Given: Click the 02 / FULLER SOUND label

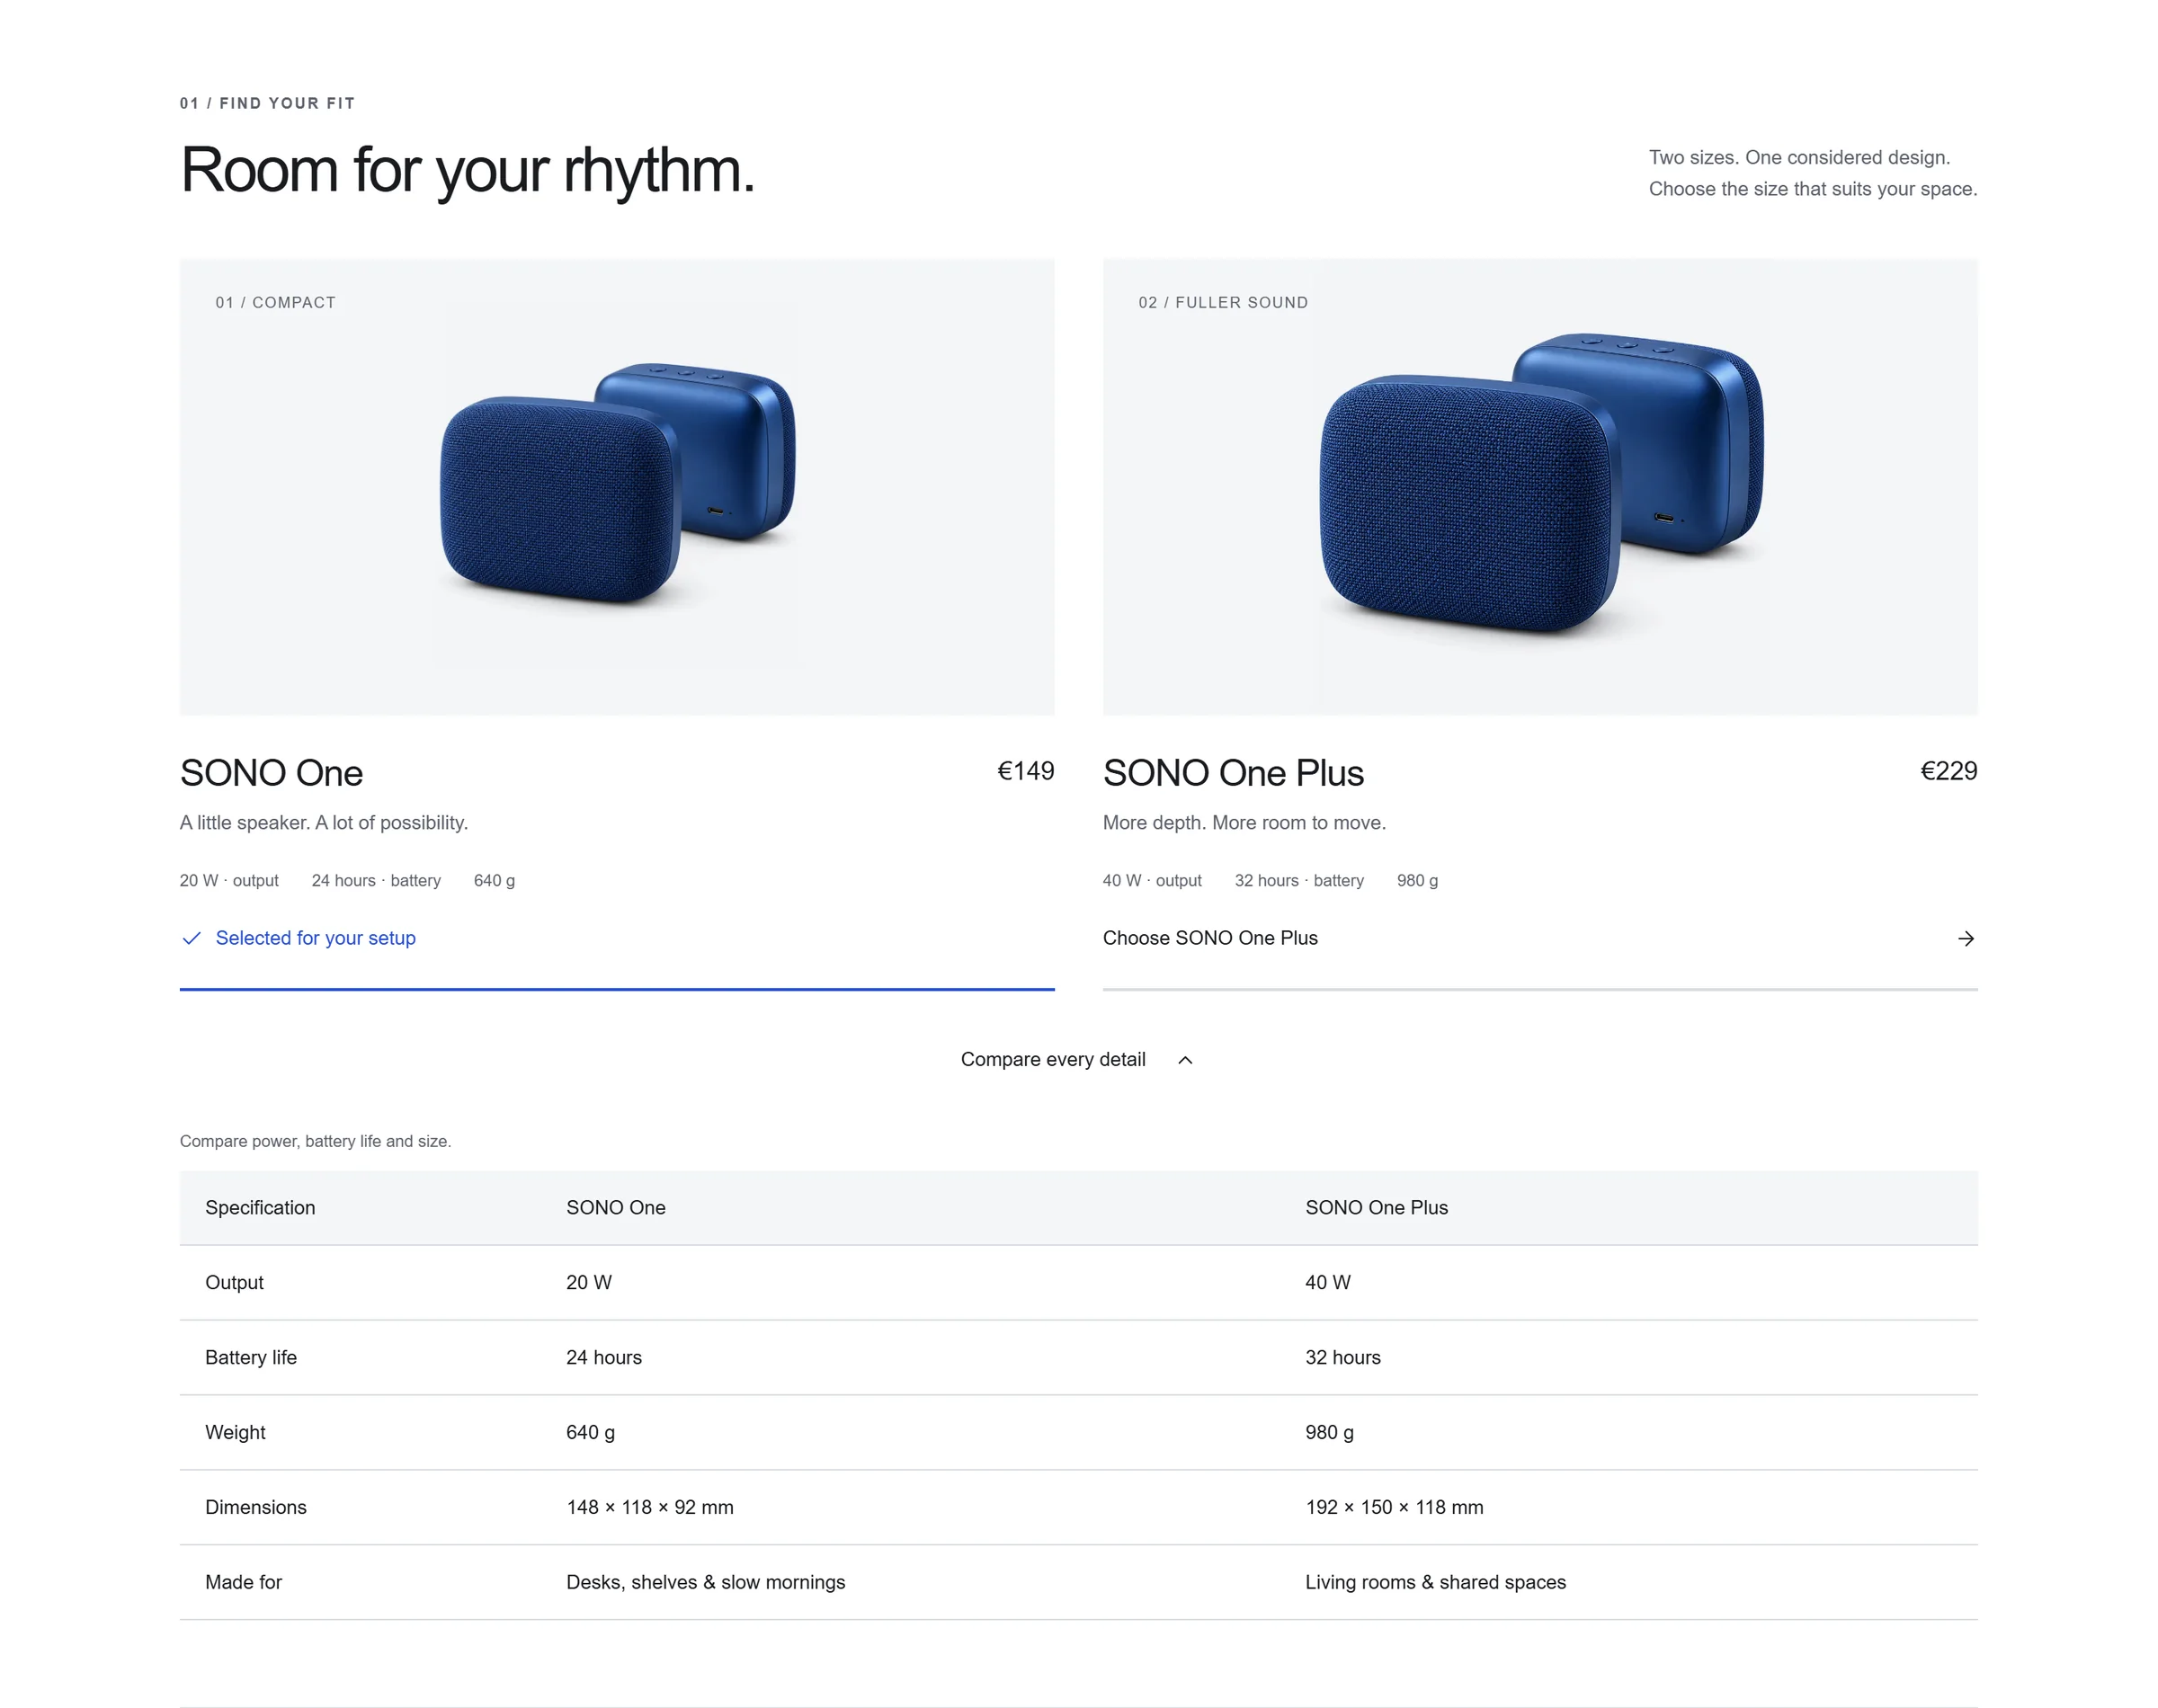Looking at the screenshot, I should point(1222,302).
